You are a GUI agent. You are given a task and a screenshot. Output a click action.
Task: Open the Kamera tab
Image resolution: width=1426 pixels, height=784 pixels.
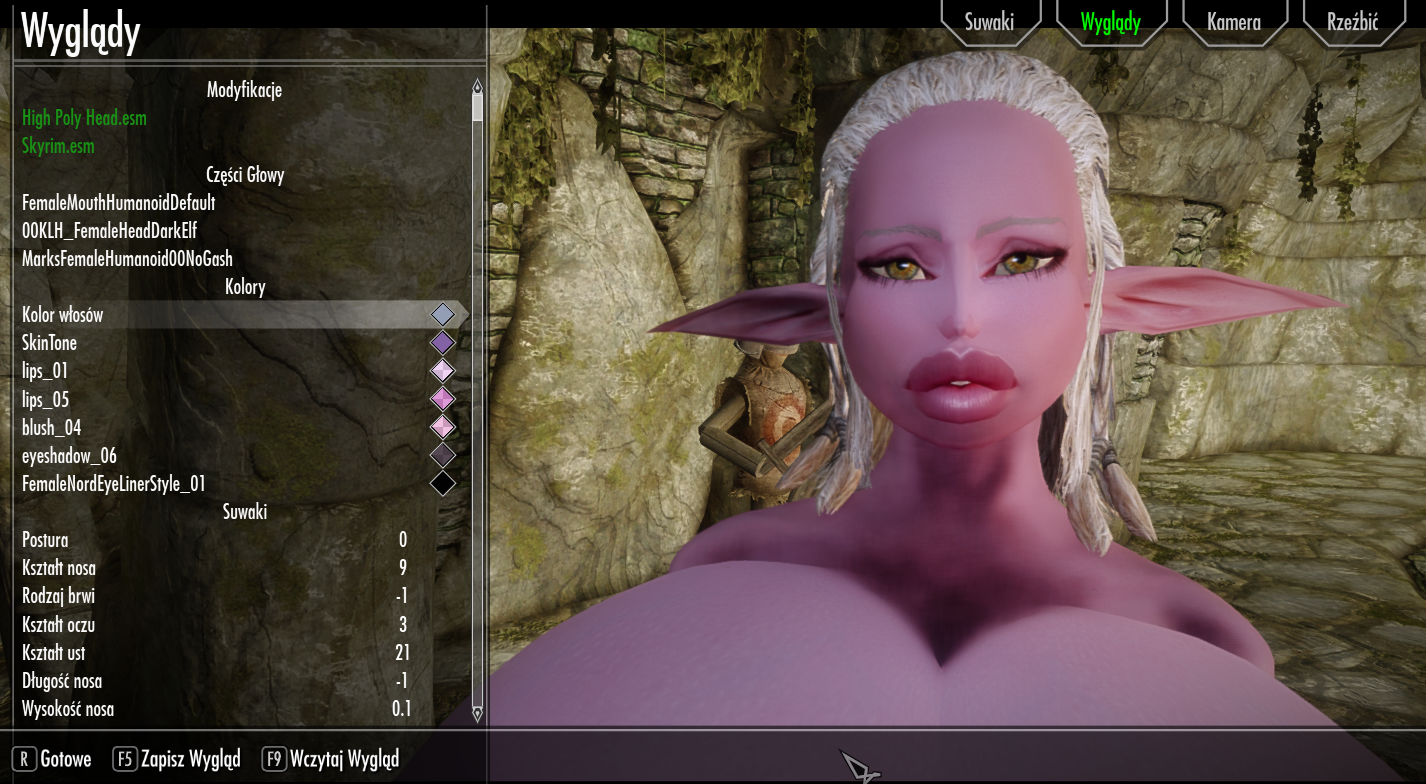(x=1233, y=22)
